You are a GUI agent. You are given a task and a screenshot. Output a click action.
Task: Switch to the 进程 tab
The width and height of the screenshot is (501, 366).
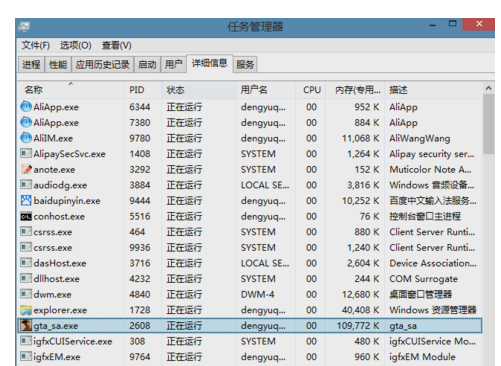pyautogui.click(x=31, y=64)
